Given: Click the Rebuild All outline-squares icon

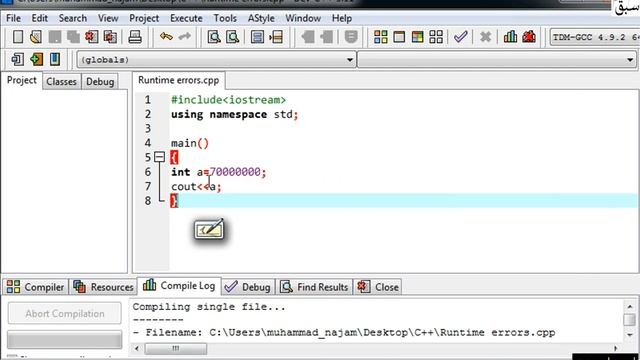Looking at the screenshot, I should pyautogui.click(x=436, y=37).
